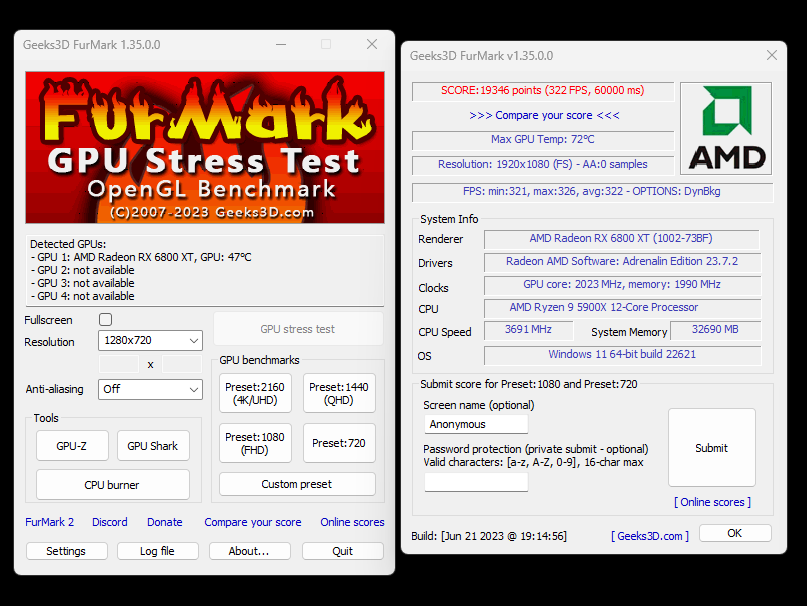Click the CPU Ryzen 9 5900X field
The height and width of the screenshot is (606, 807).
click(622, 308)
